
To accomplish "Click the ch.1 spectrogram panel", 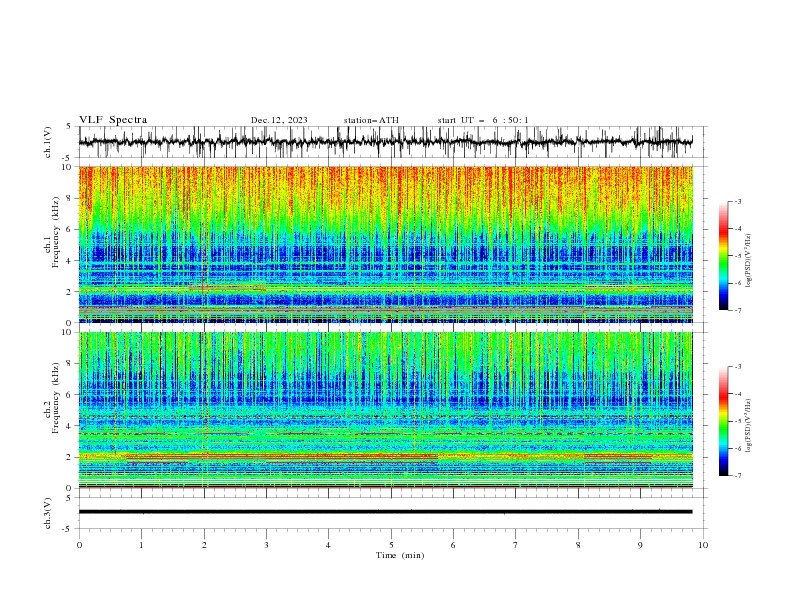I will (x=385, y=244).
